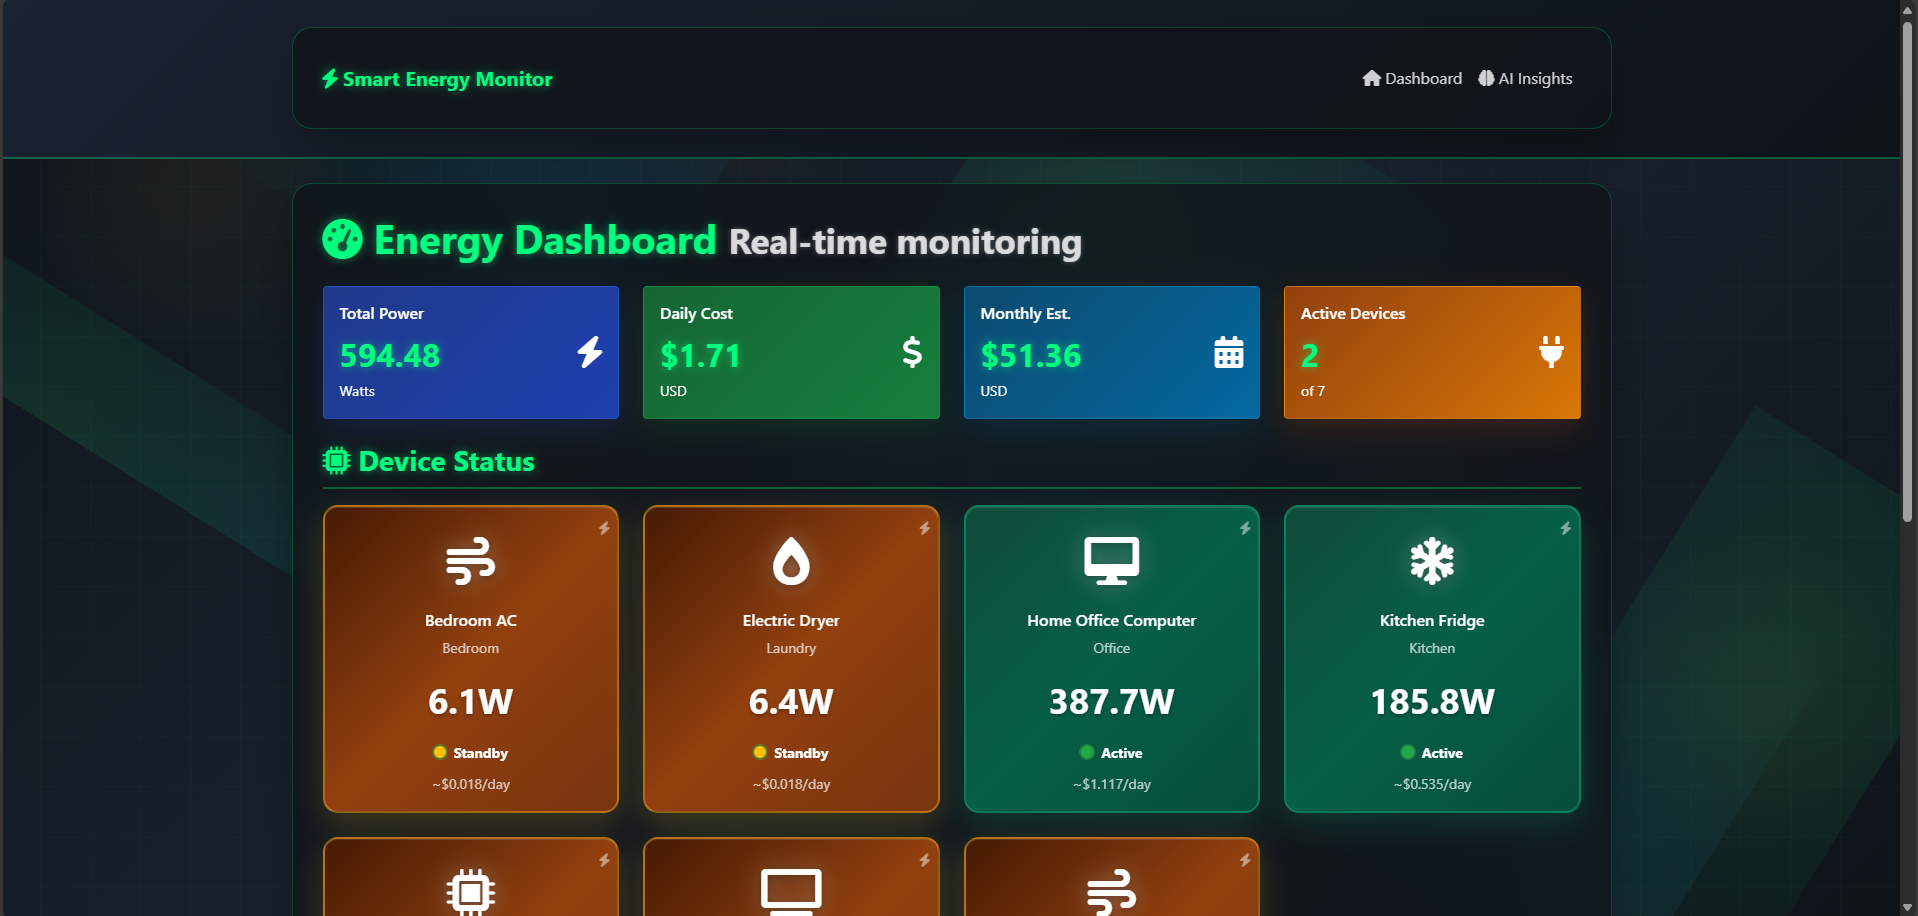Click the ~$0.535/day cost text
The width and height of the screenshot is (1918, 916).
click(x=1432, y=784)
